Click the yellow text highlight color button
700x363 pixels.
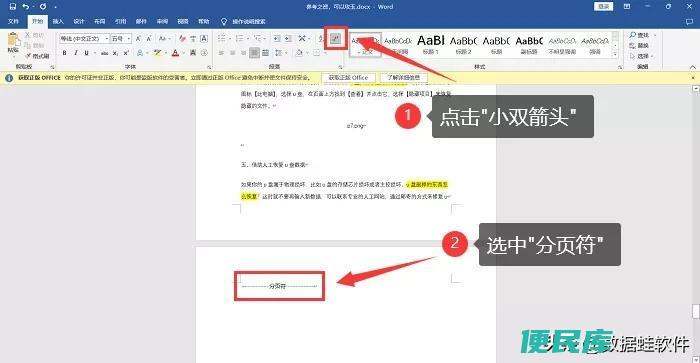[x=157, y=53]
